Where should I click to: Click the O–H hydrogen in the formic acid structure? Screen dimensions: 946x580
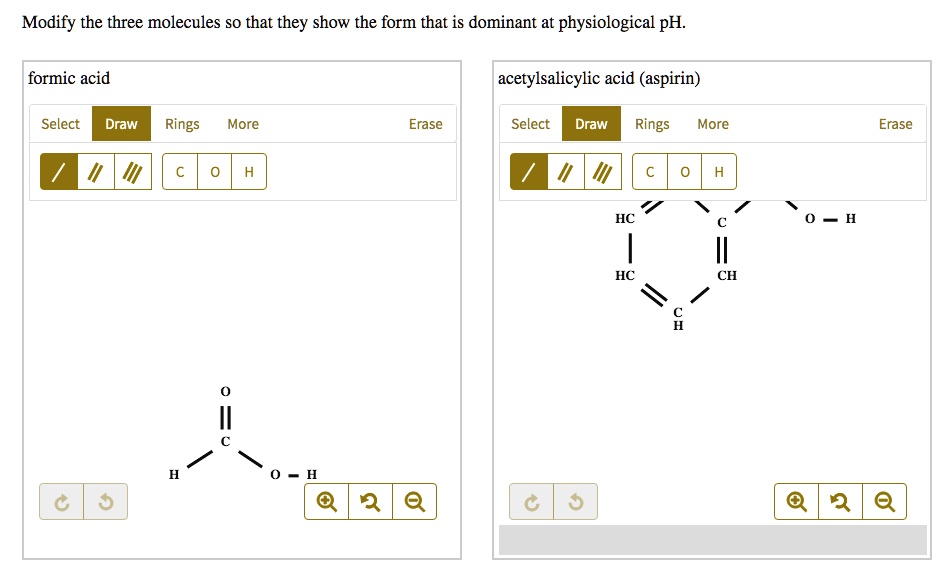click(x=311, y=474)
